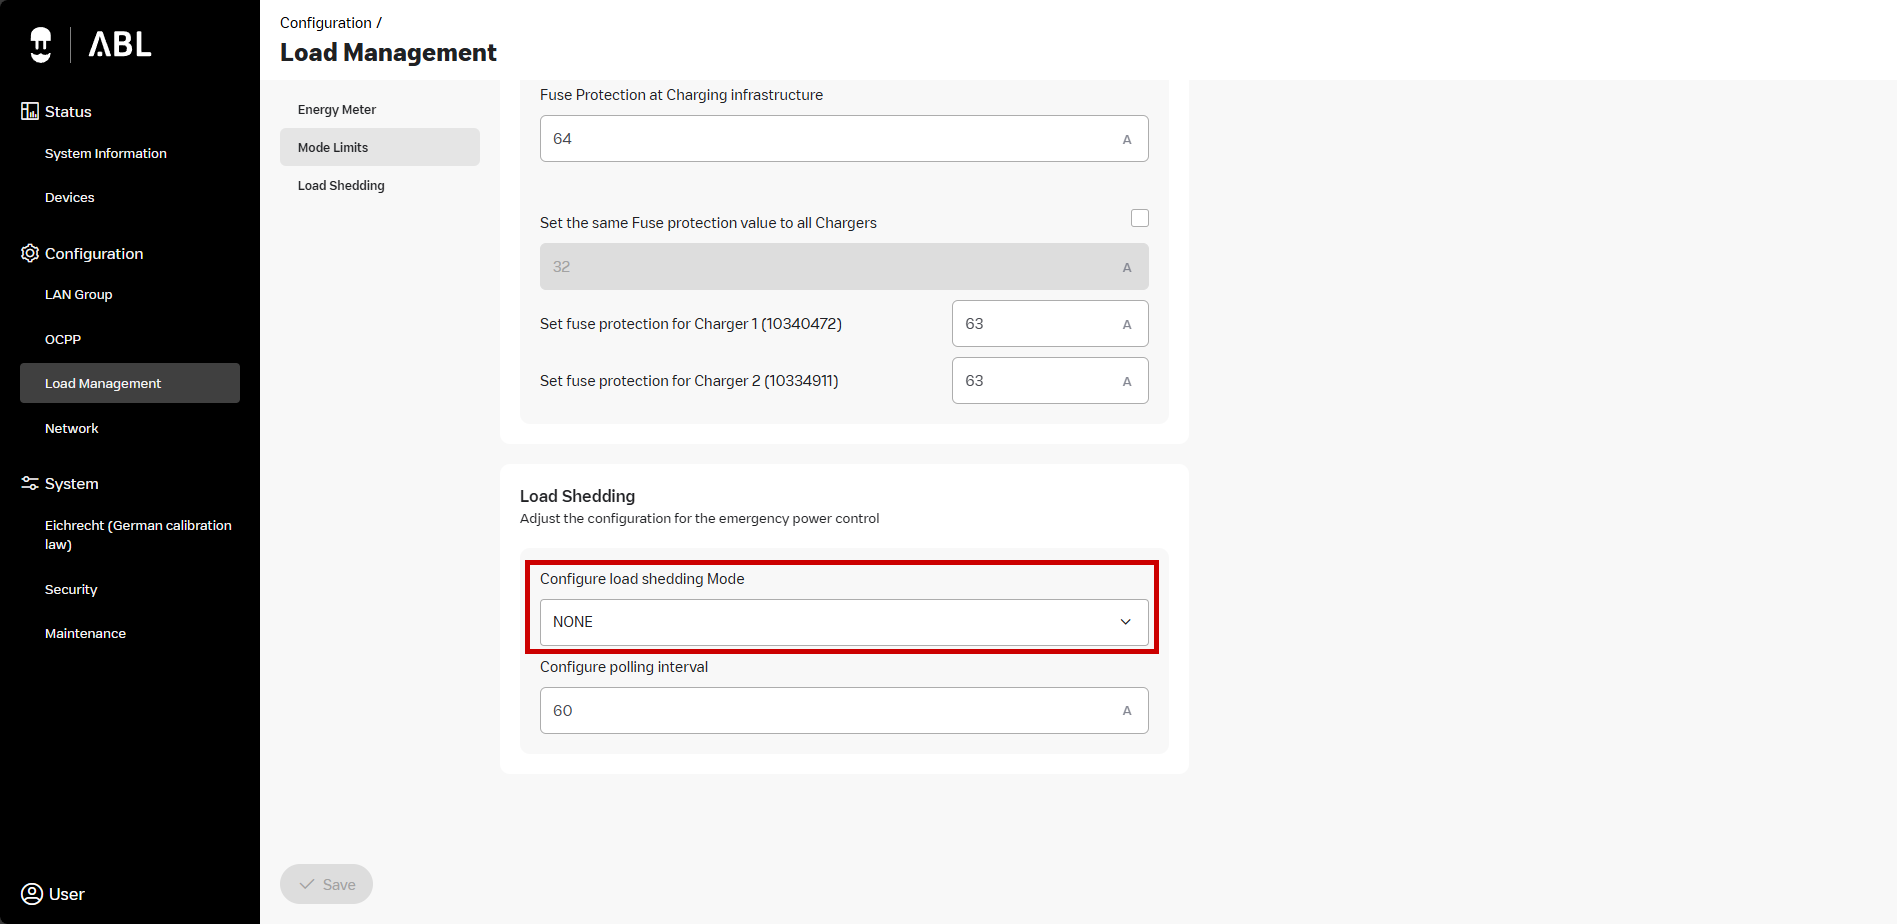
Task: Click the chevron arrow of NONE dropdown
Action: point(1125,622)
